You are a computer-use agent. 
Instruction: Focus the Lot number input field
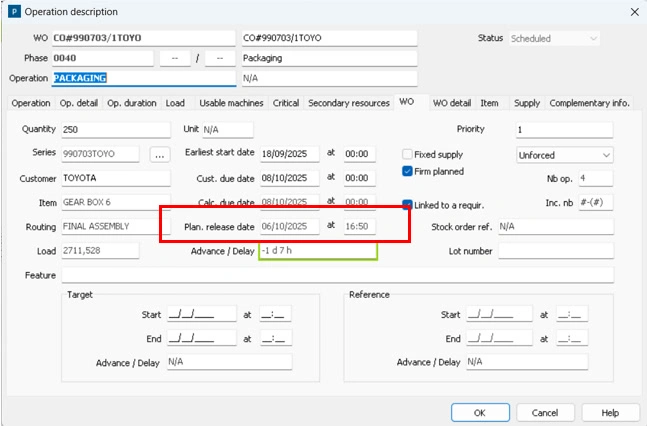click(x=555, y=251)
